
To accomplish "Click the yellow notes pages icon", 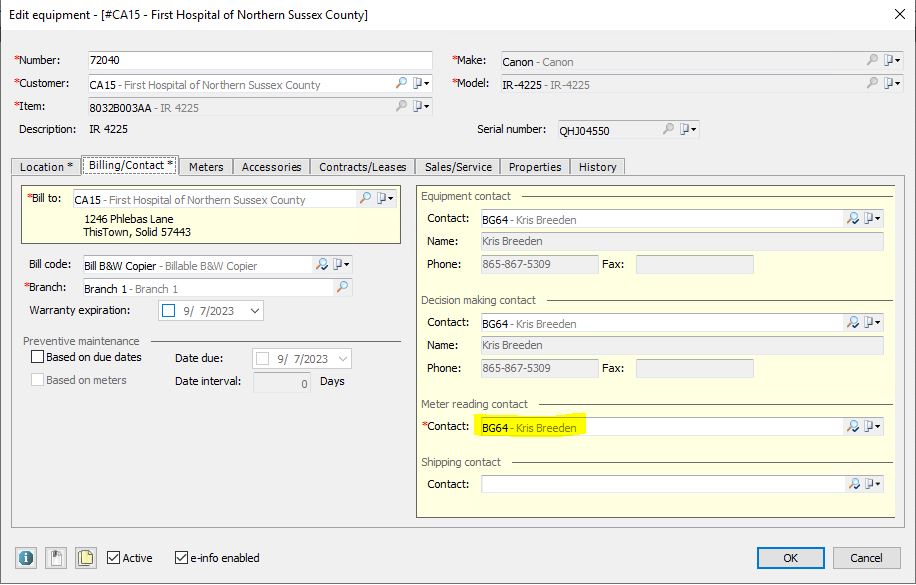I will 86,558.
